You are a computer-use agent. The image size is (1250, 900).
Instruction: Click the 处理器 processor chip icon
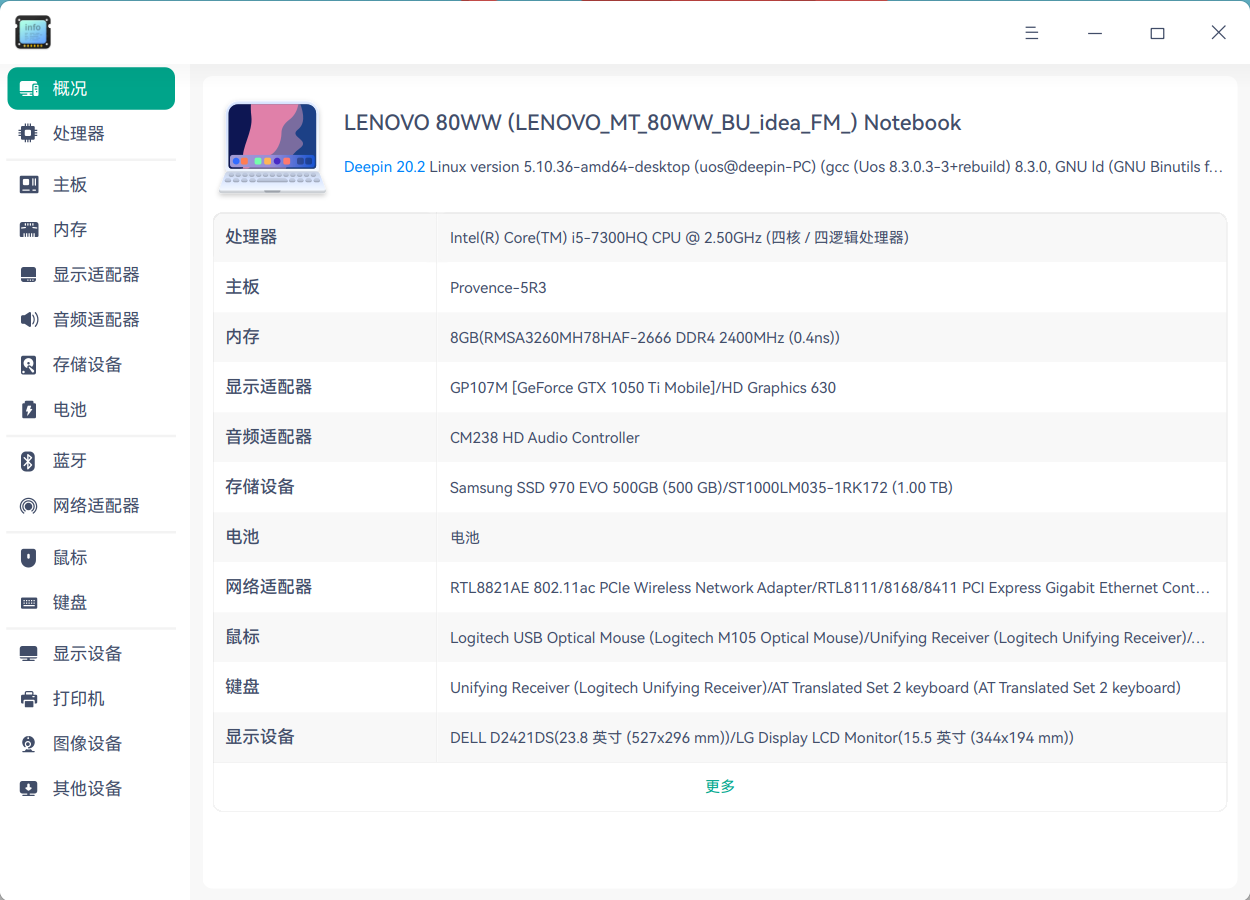point(29,133)
